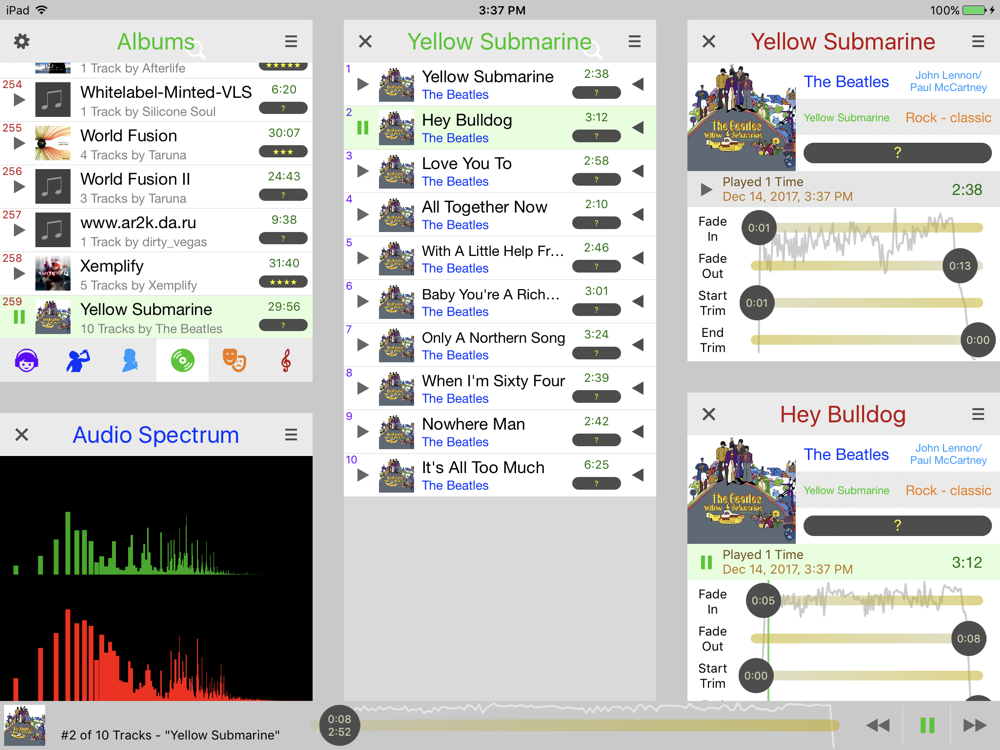Play track When I'm Sixty Four

pos(363,388)
